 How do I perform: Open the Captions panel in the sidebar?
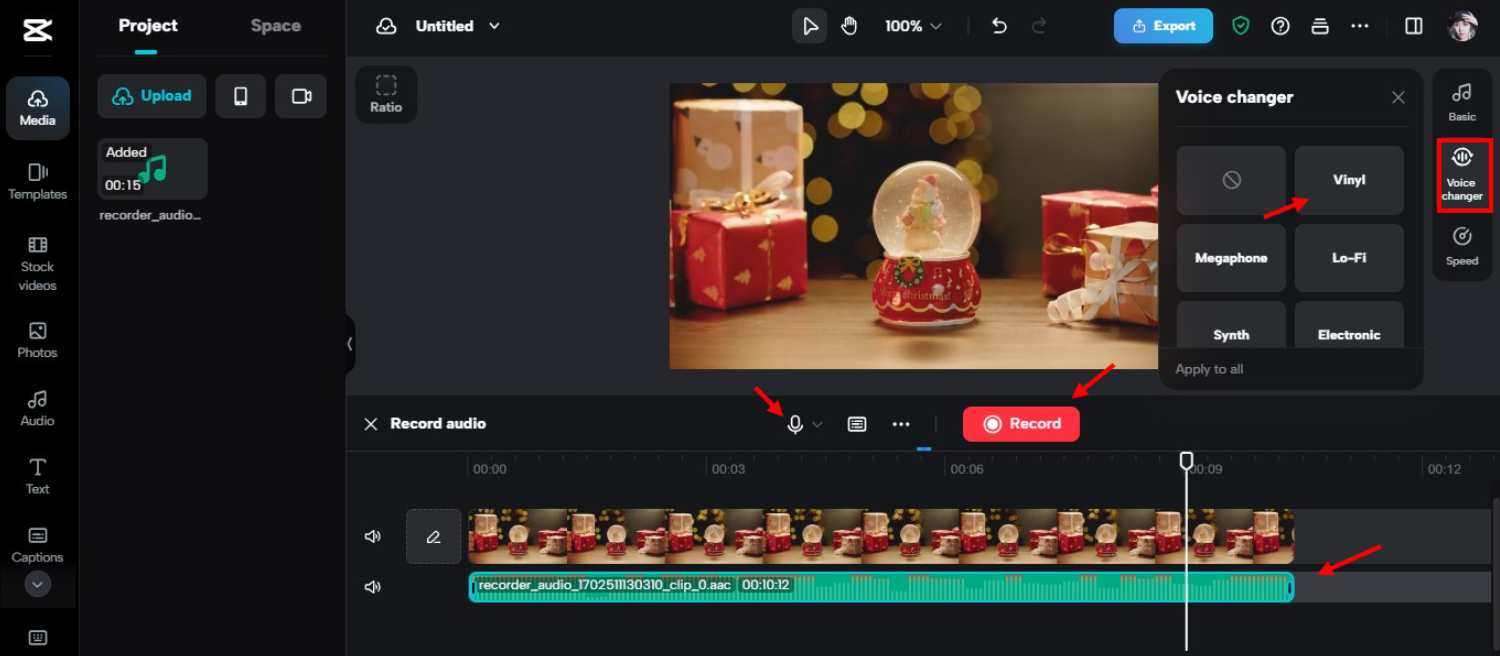click(x=37, y=544)
